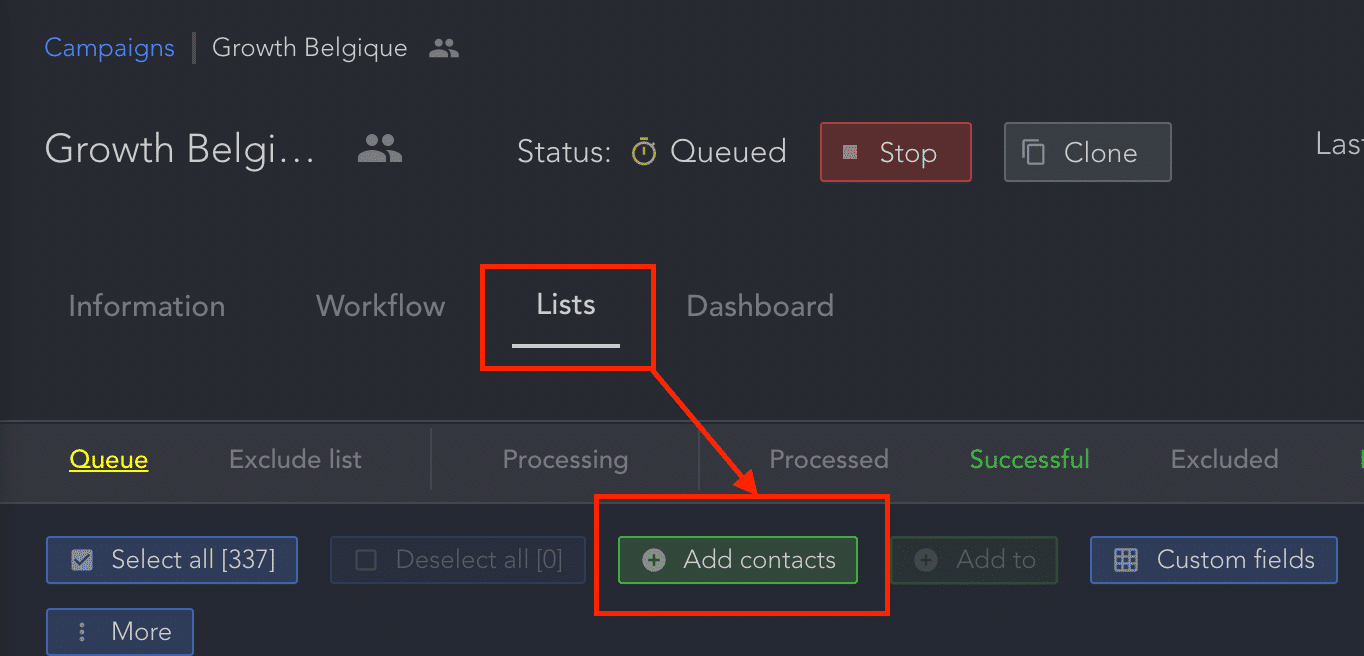Stop the queued campaign
Image resolution: width=1364 pixels, height=656 pixels.
pyautogui.click(x=896, y=152)
